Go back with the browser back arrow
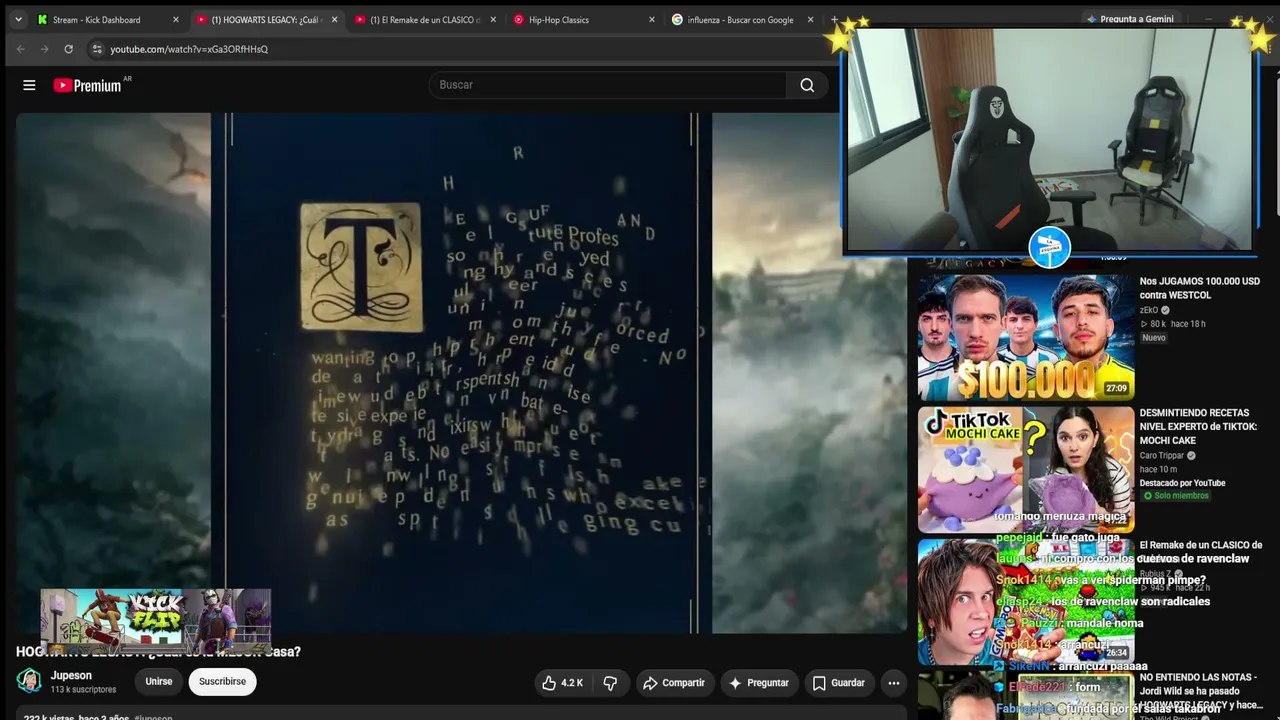1280x720 pixels. [20, 49]
